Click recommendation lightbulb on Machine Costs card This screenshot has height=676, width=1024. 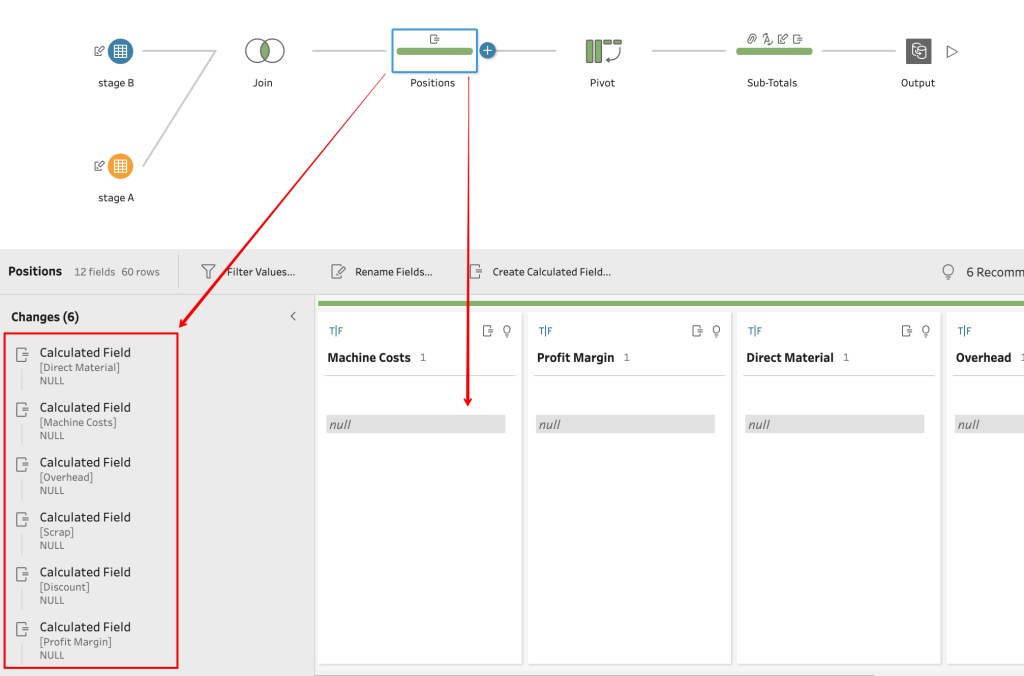507,331
